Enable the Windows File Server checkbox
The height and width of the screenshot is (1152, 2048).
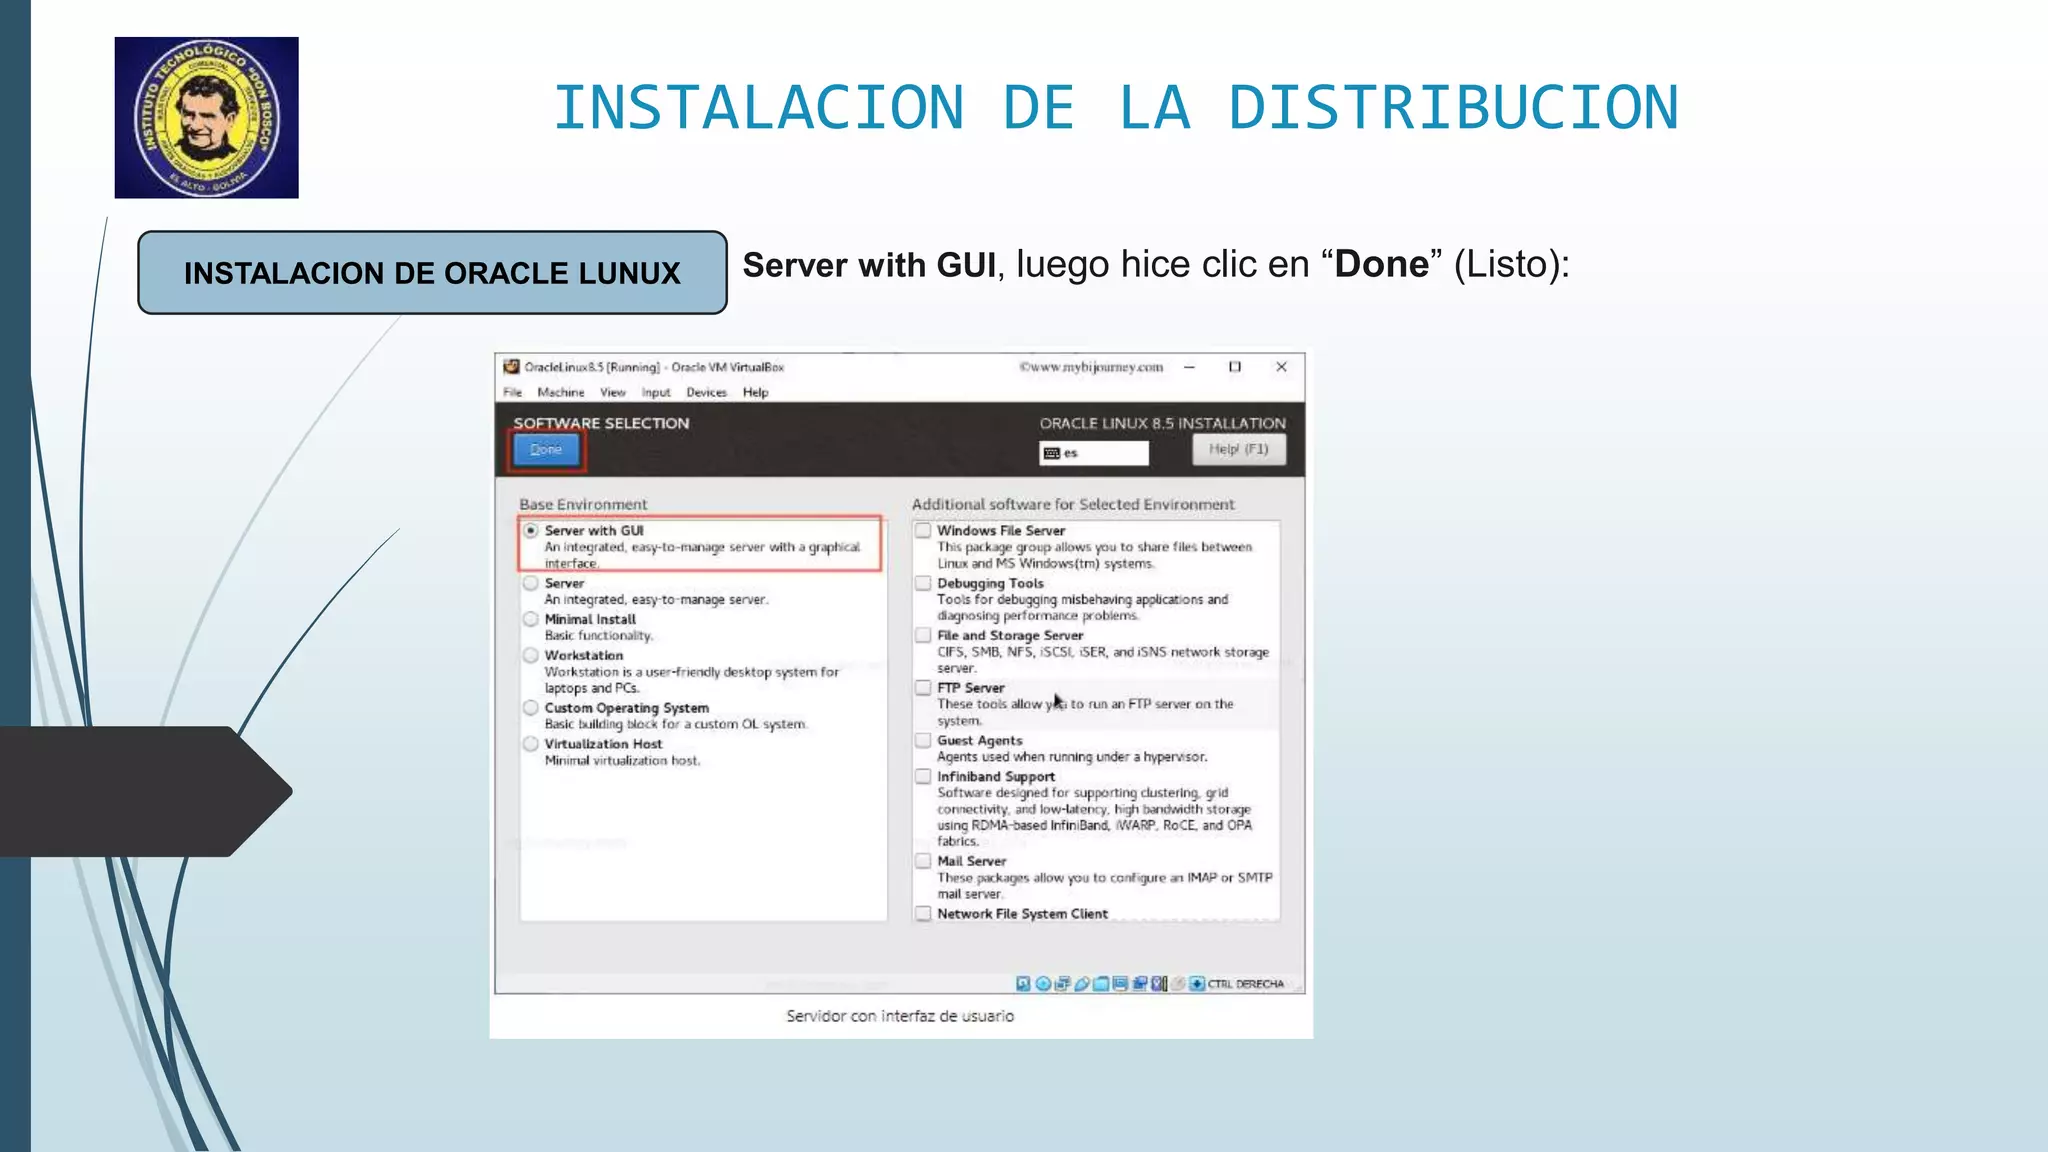coord(923,531)
